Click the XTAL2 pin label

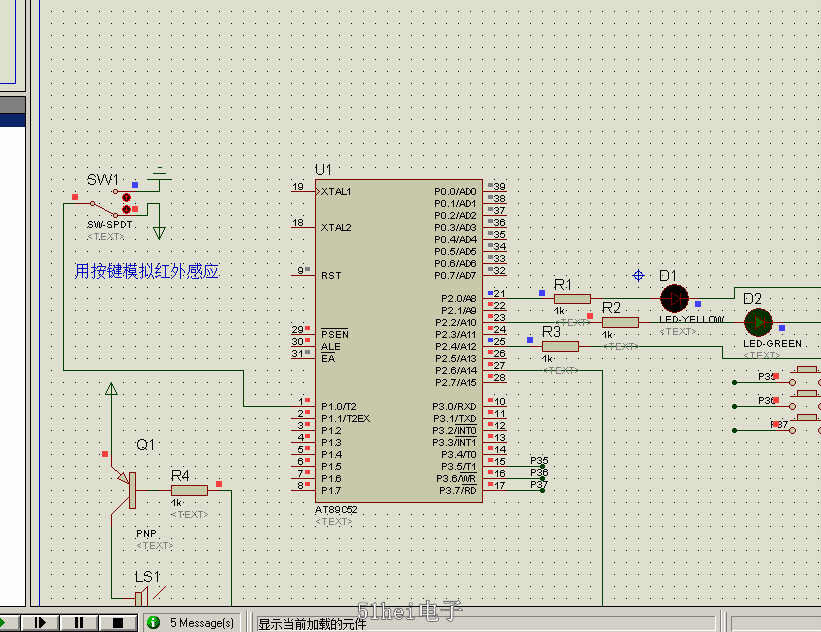(336, 227)
